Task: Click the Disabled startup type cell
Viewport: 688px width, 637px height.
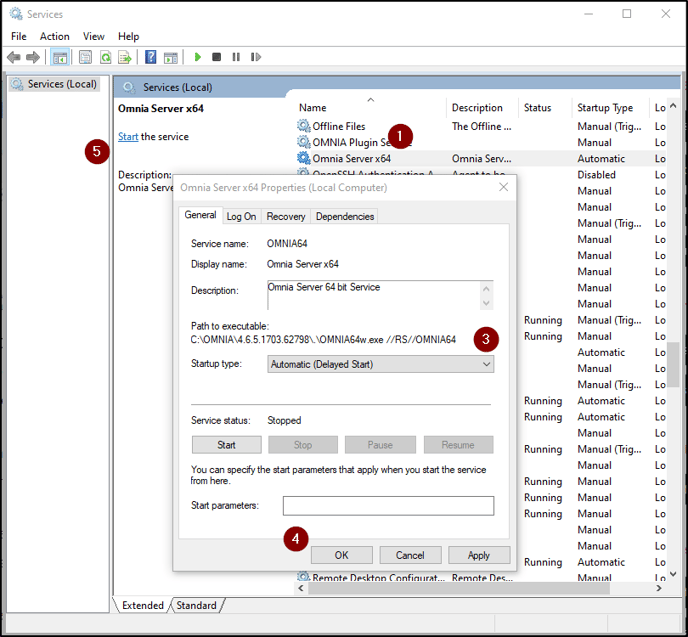Action: click(596, 175)
